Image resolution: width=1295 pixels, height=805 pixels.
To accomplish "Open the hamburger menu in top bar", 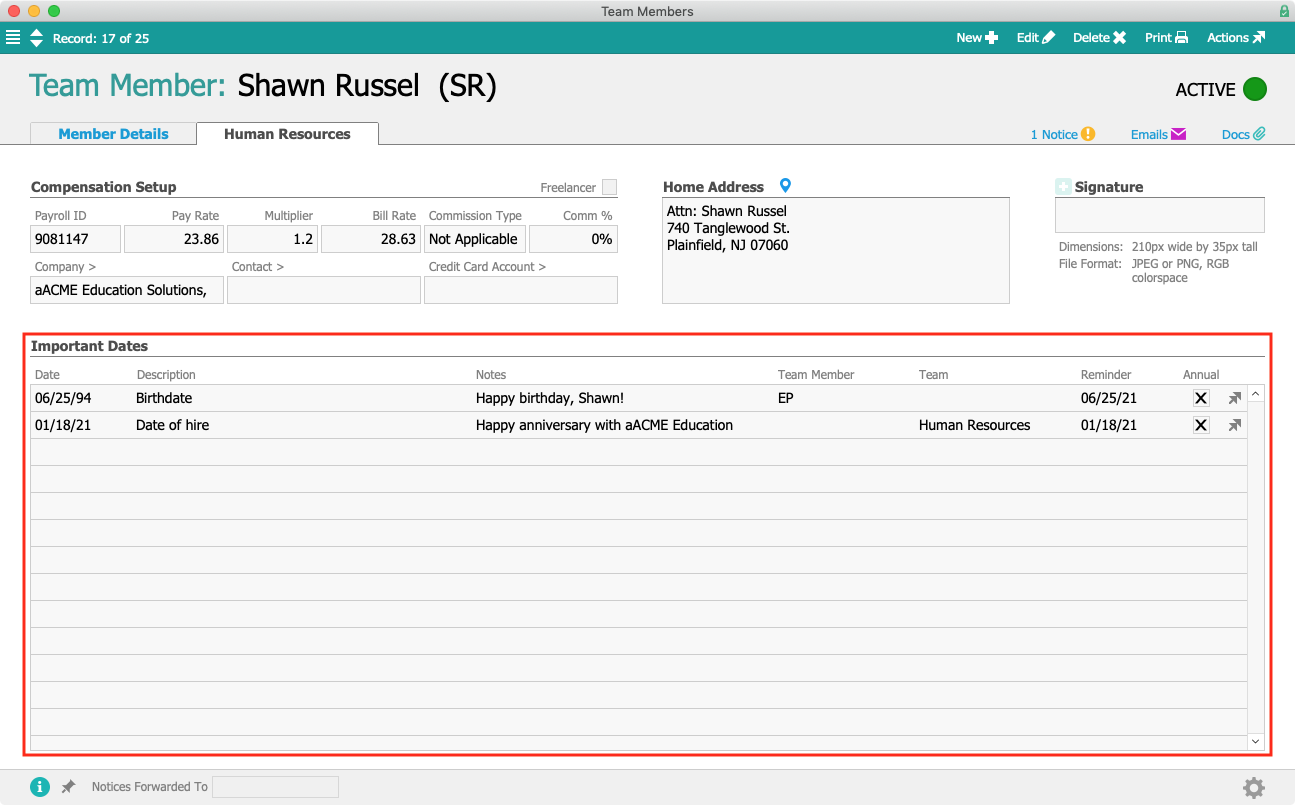I will click(13, 38).
